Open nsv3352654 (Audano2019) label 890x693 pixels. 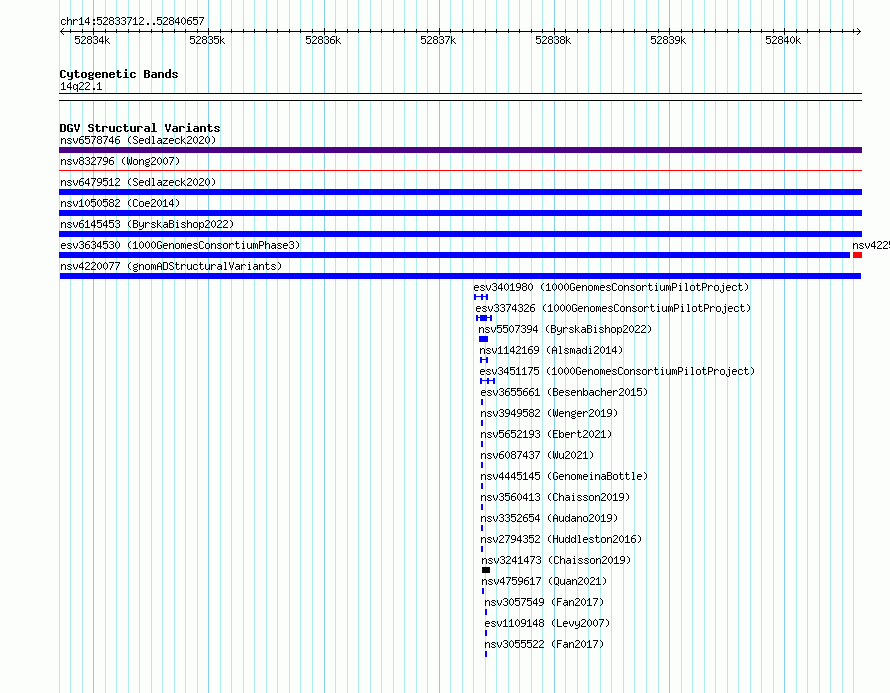(549, 518)
